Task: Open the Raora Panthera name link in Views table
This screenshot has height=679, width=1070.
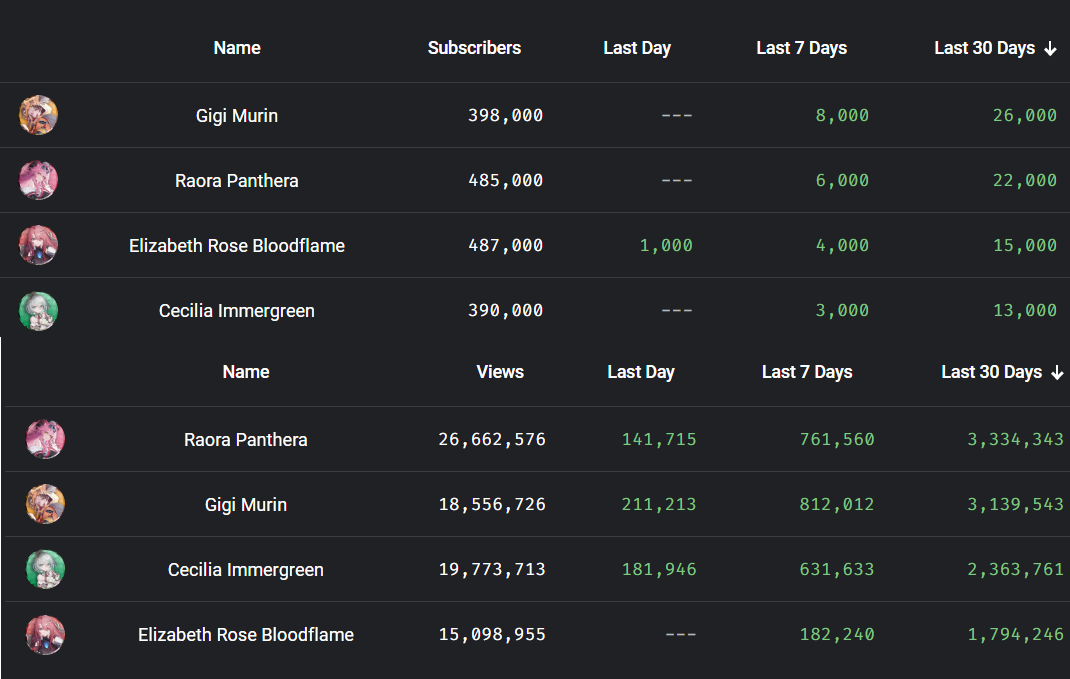Action: coord(246,440)
